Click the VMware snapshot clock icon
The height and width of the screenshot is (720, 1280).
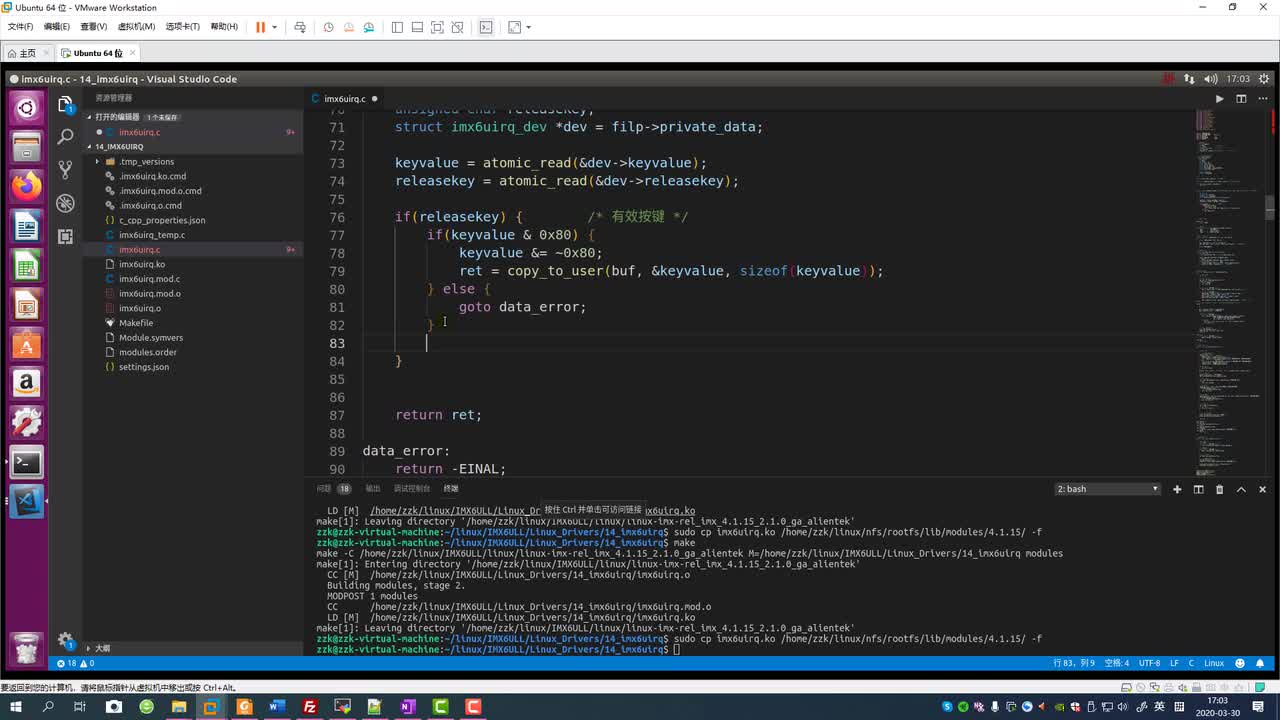point(328,27)
